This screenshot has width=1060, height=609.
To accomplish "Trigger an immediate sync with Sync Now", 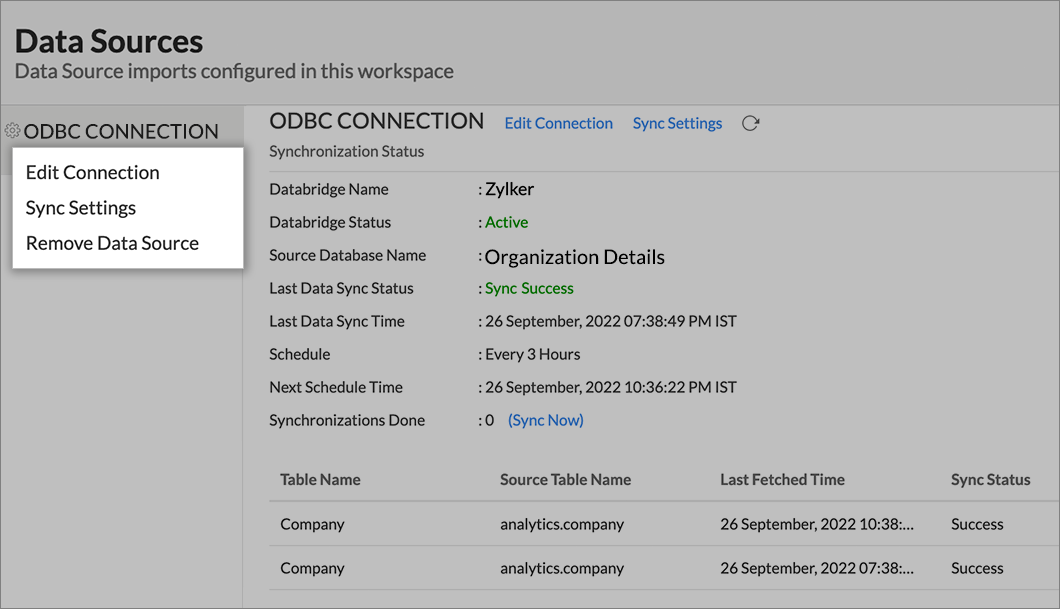I will (545, 420).
